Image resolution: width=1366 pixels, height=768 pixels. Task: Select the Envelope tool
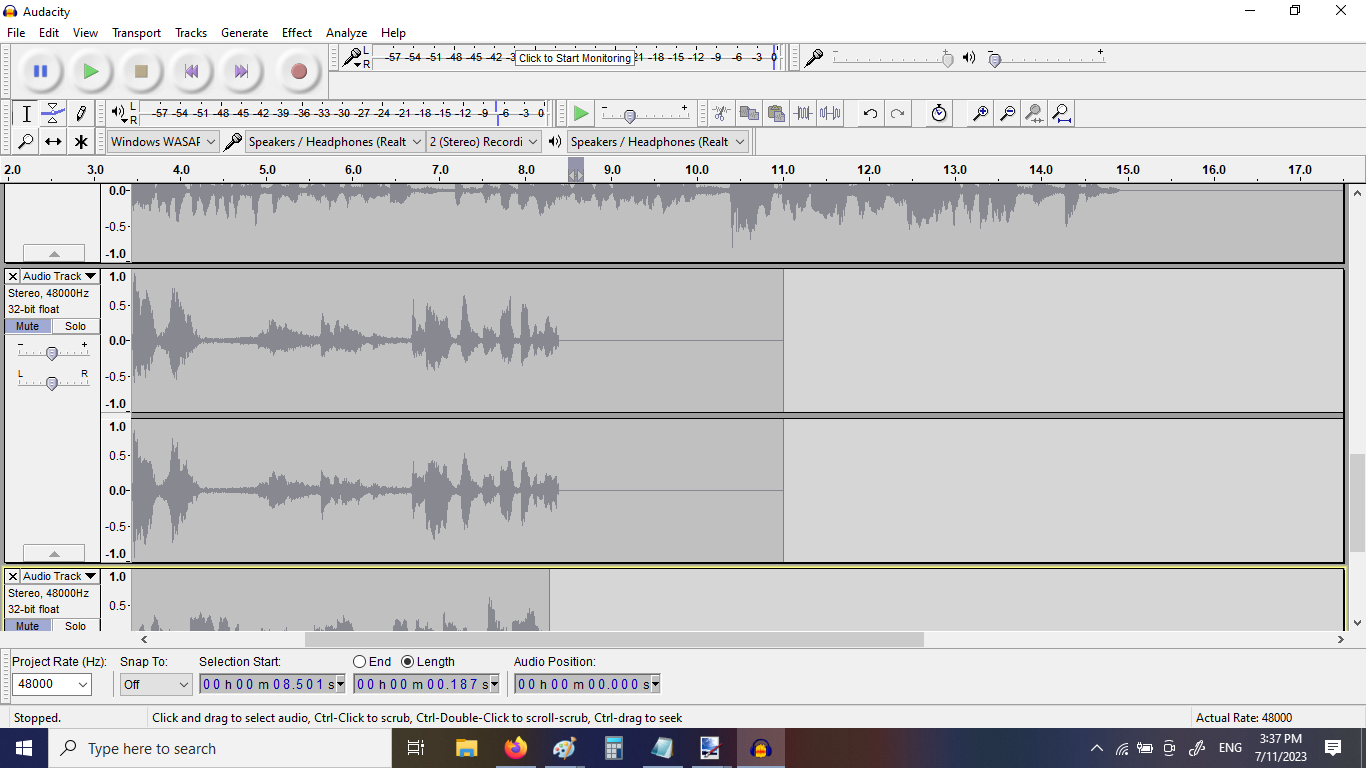pos(54,113)
